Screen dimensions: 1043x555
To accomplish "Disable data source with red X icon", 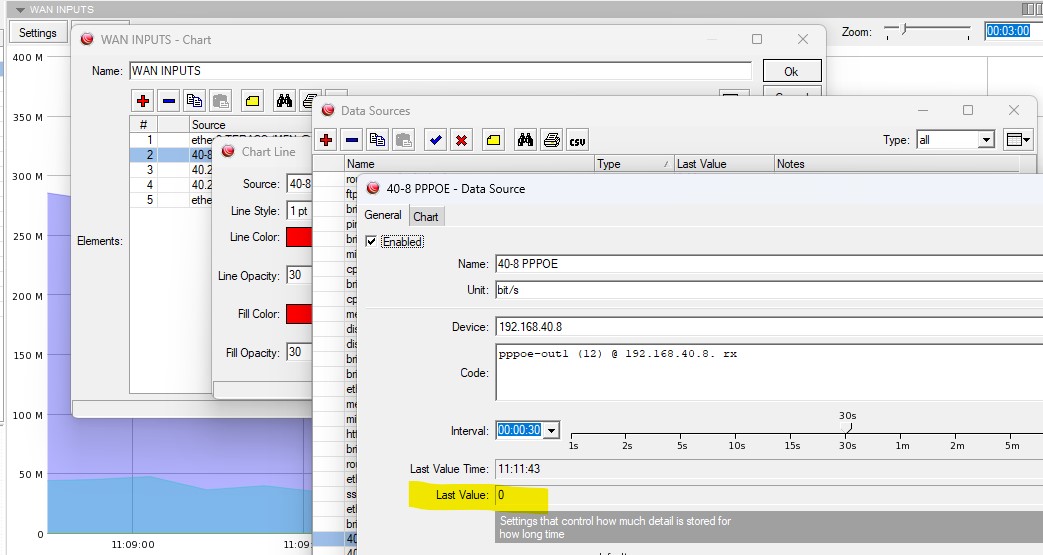I will point(461,140).
